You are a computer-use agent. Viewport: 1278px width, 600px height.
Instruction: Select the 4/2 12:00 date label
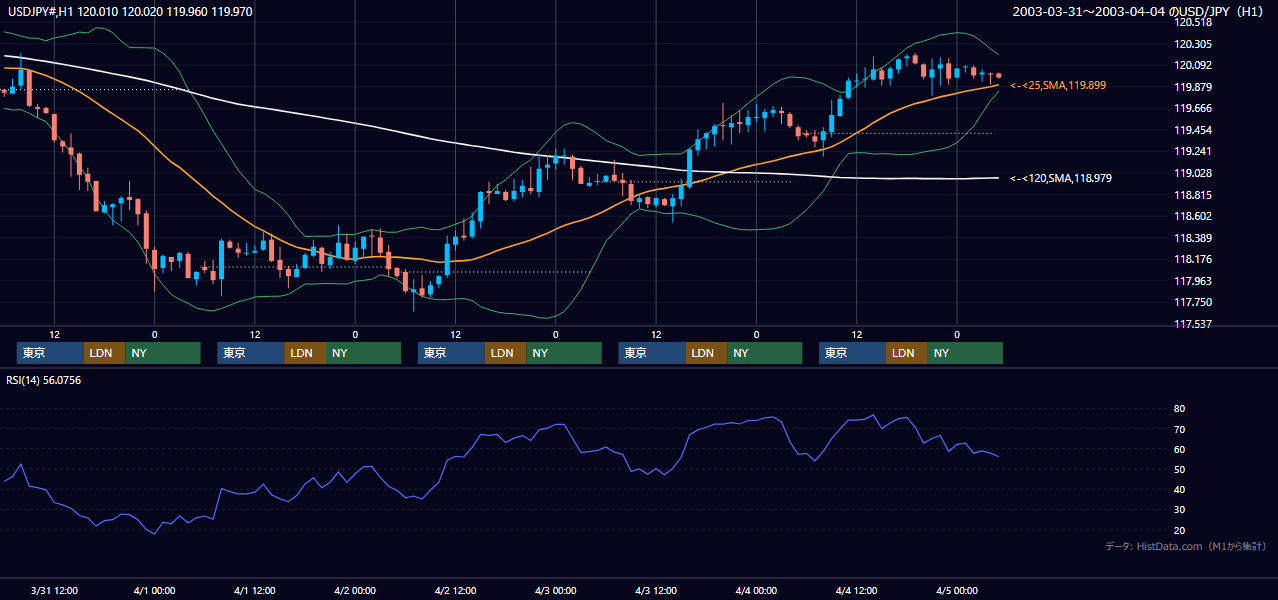coord(455,590)
